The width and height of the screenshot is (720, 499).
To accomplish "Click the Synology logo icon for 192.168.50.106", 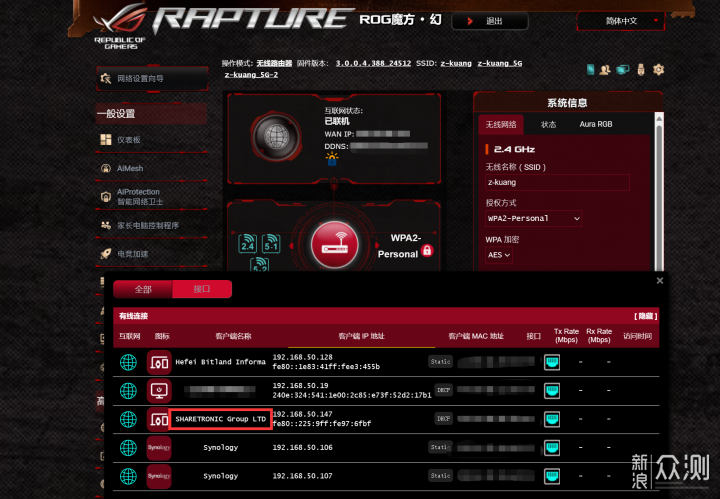I will point(159,448).
